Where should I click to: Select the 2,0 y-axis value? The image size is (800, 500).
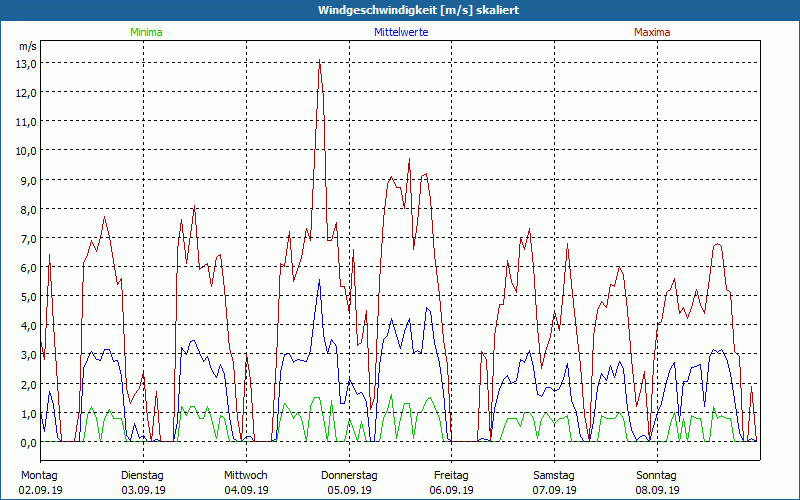(x=30, y=385)
